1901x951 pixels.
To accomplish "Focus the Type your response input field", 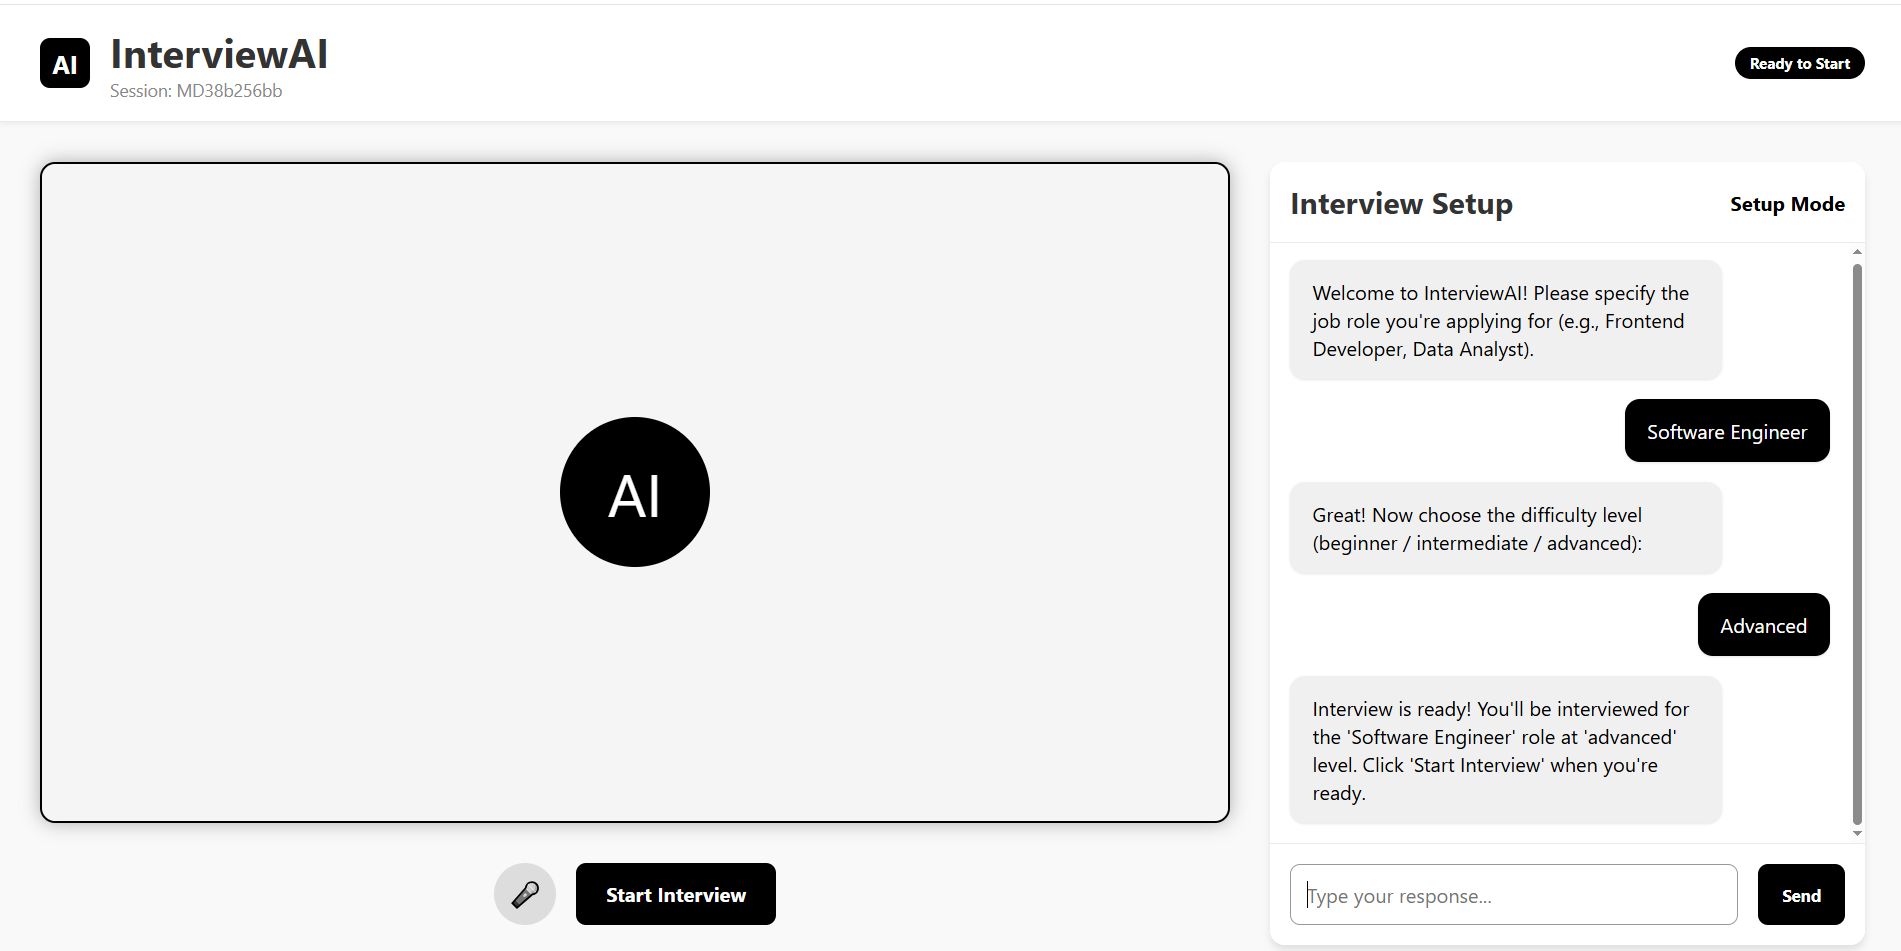I will point(1513,895).
